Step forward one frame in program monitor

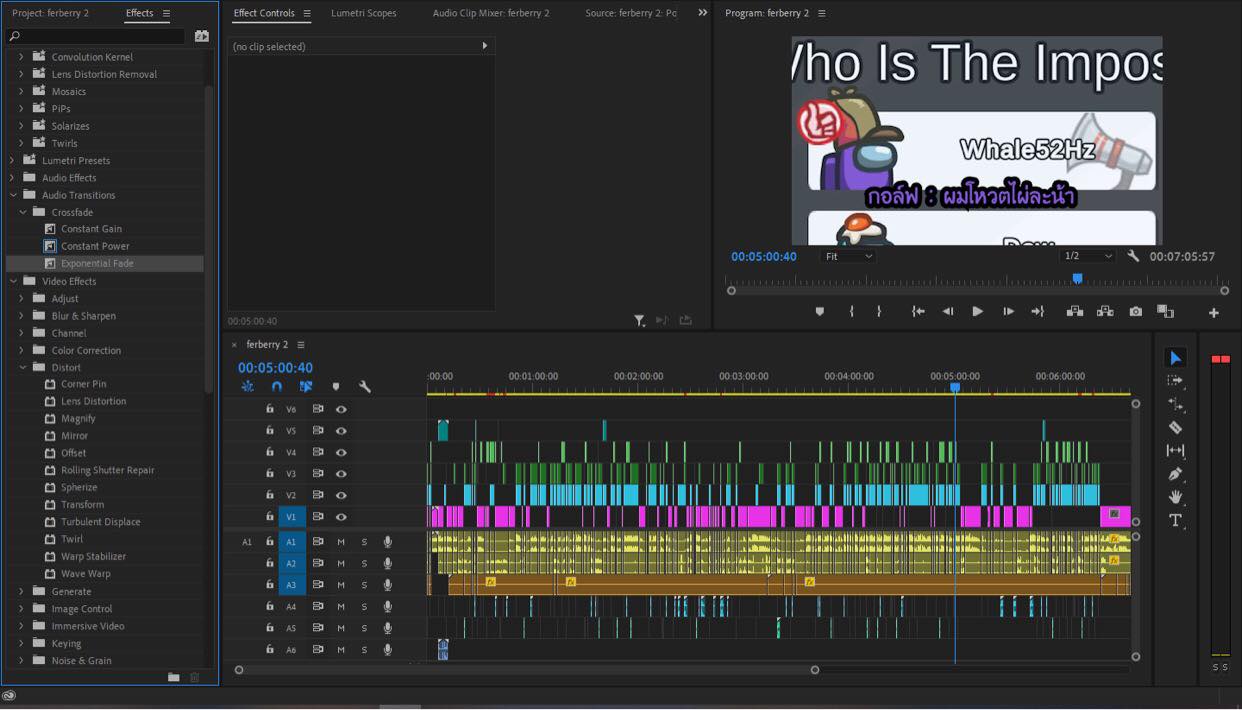point(1008,312)
